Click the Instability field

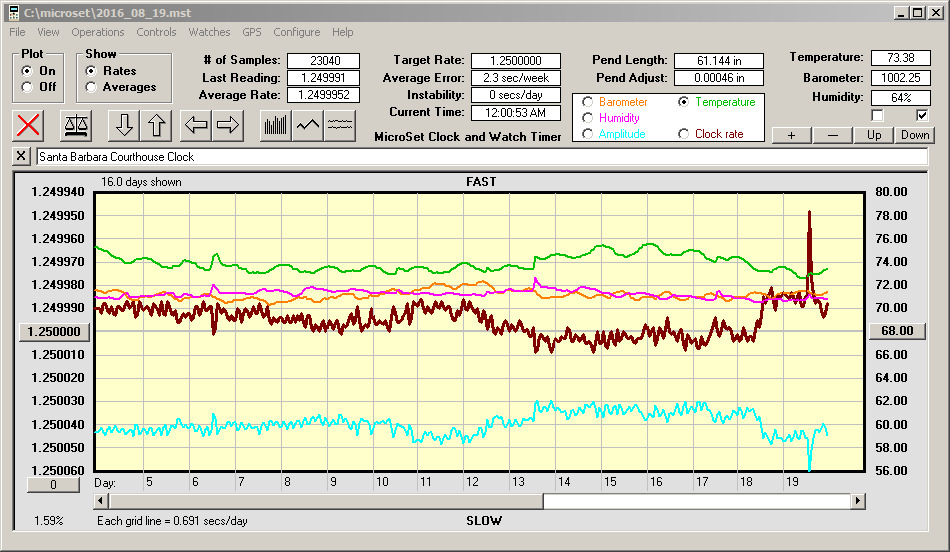coord(516,95)
